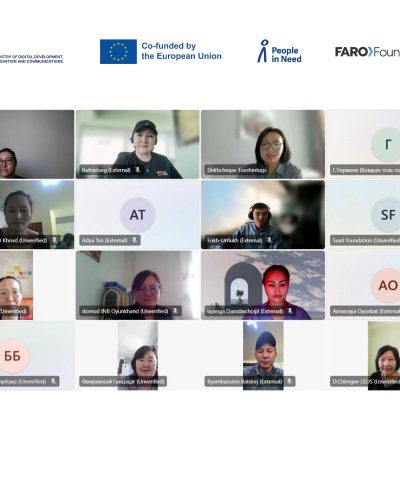Click the muted mic icon beside Battartung
This screenshot has width=400, height=500.
coord(138,170)
